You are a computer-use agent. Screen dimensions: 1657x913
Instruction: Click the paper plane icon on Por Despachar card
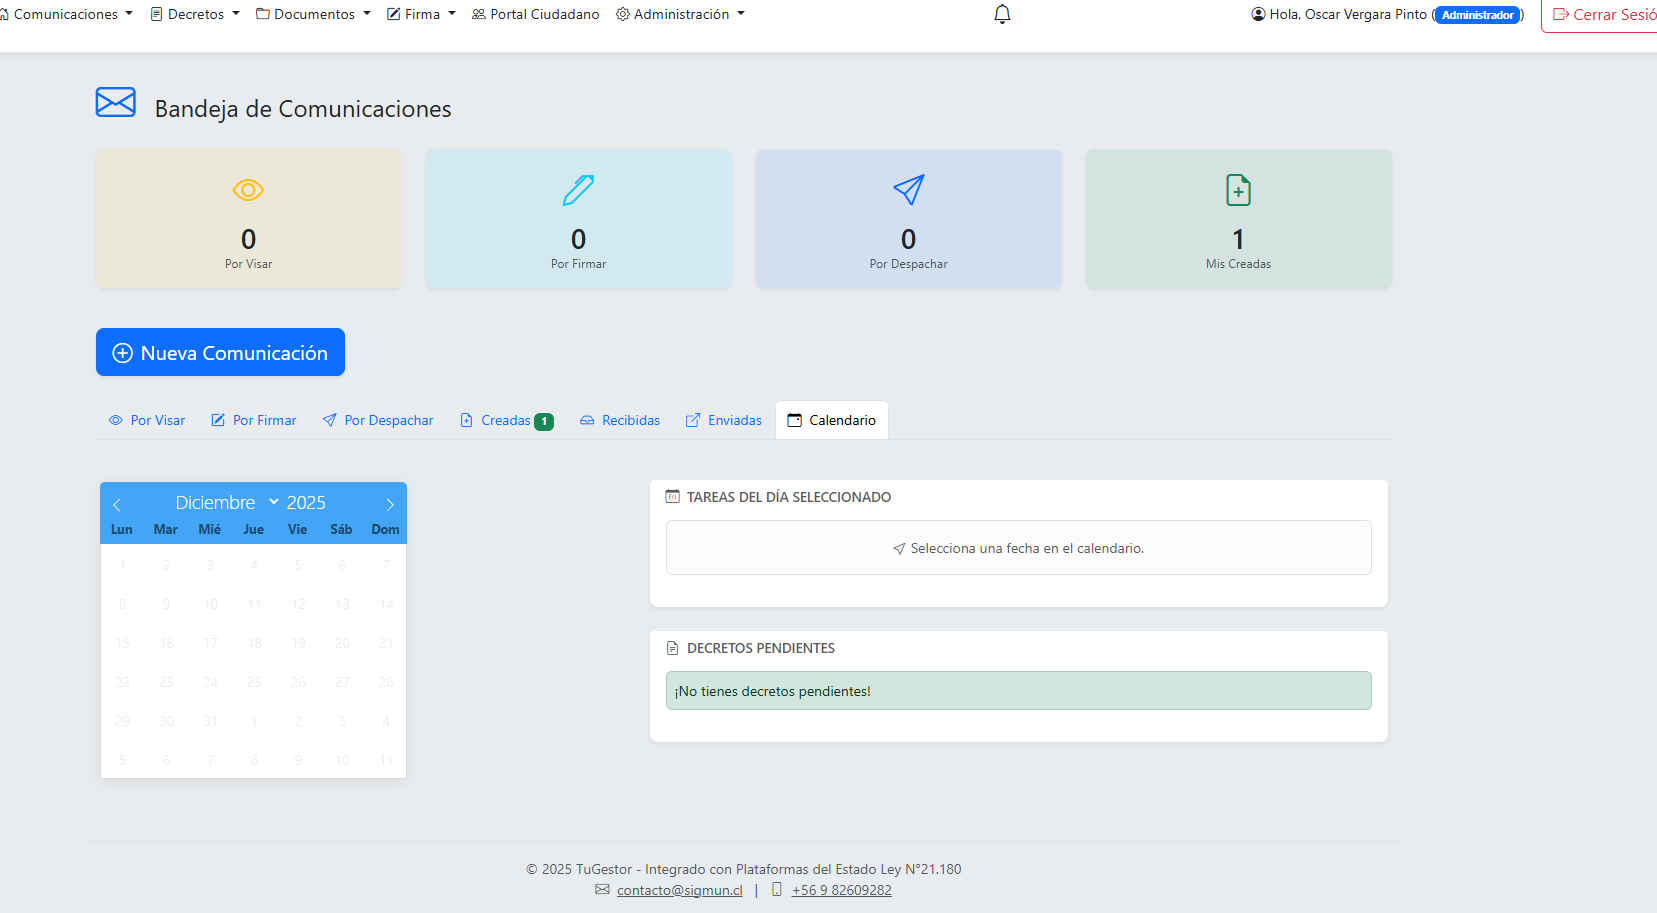(908, 190)
